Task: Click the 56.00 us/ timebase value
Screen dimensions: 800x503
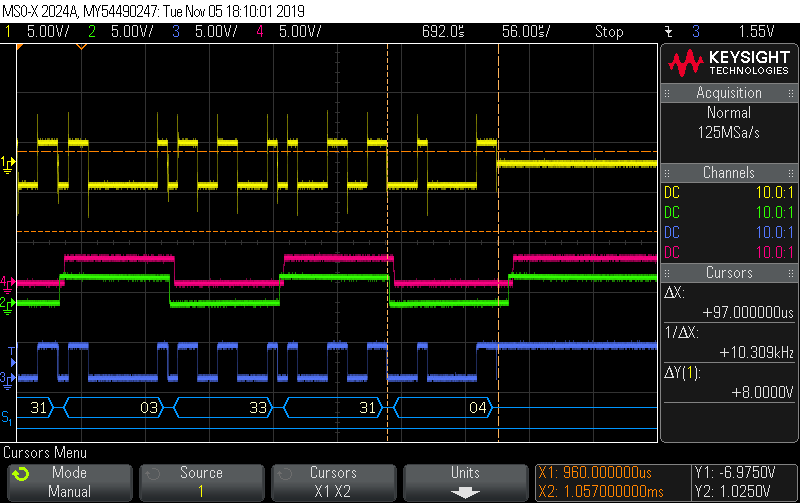Action: (x=526, y=32)
